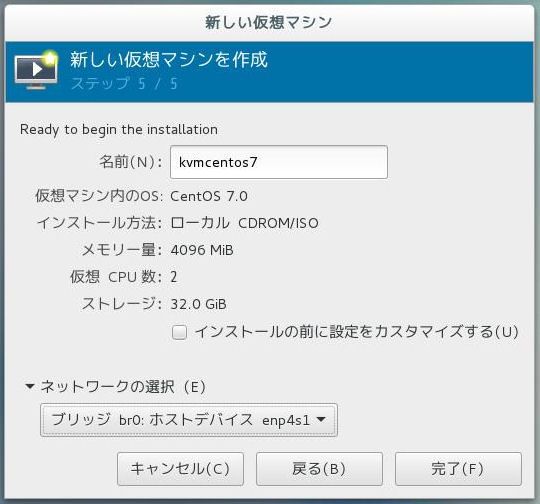This screenshot has width=540, height=504.
Task: Click the 新しい仮想マシンを作成 header text
Action: click(169, 59)
